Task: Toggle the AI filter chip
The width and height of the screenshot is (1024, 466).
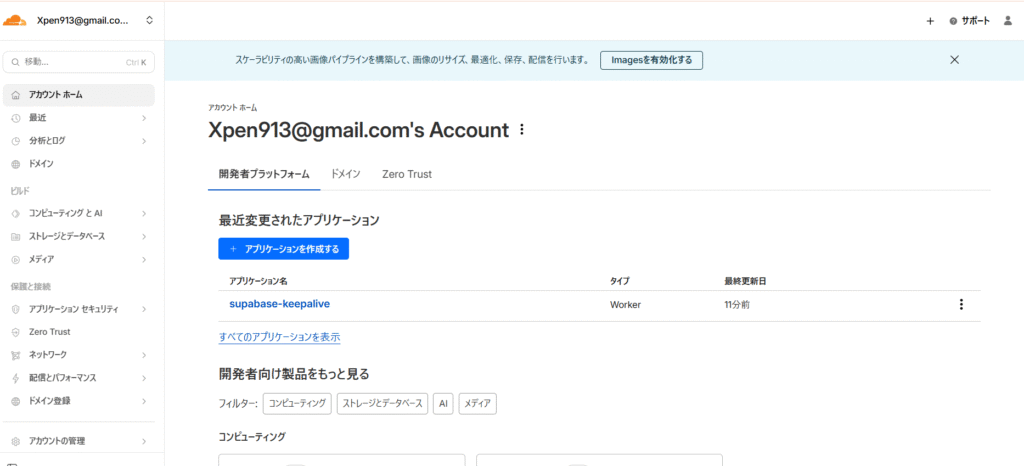Action: [x=442, y=404]
